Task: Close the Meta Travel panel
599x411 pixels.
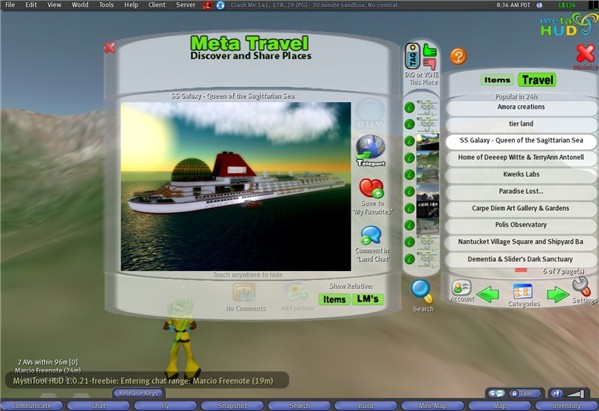Action: click(110, 48)
